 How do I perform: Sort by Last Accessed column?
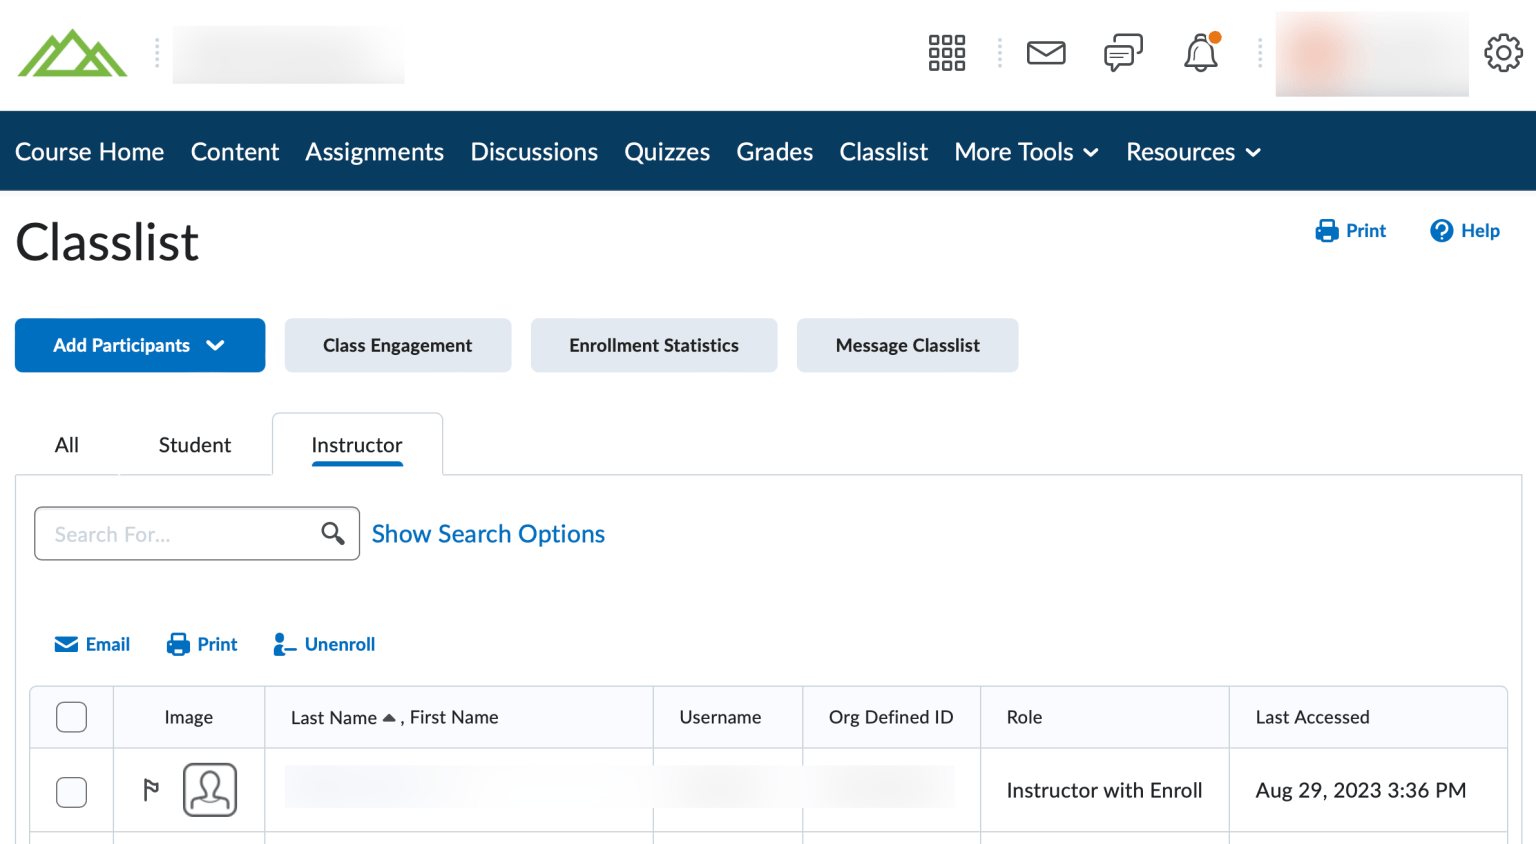[x=1312, y=718]
